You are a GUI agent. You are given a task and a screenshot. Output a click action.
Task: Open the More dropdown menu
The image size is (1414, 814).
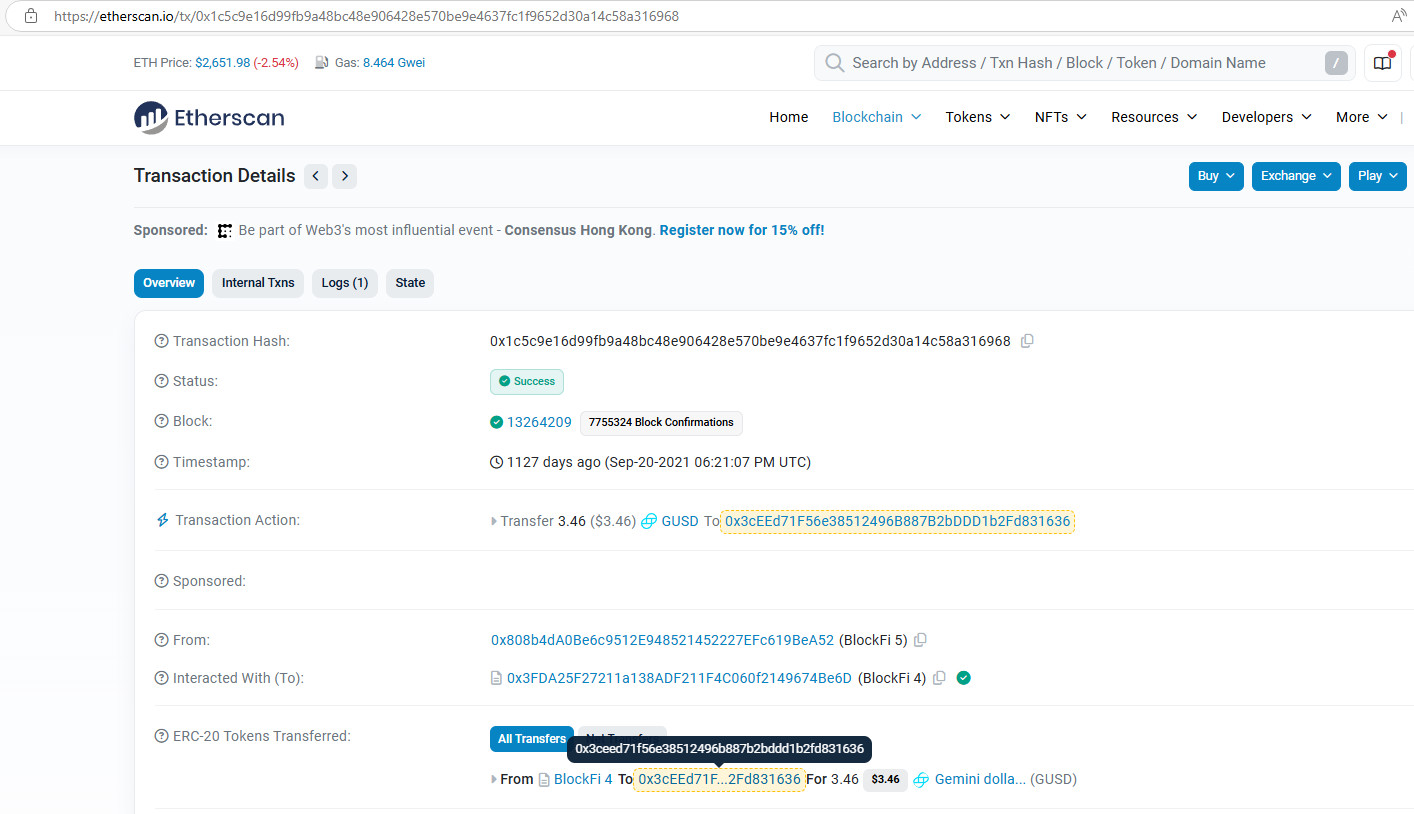pos(1362,117)
